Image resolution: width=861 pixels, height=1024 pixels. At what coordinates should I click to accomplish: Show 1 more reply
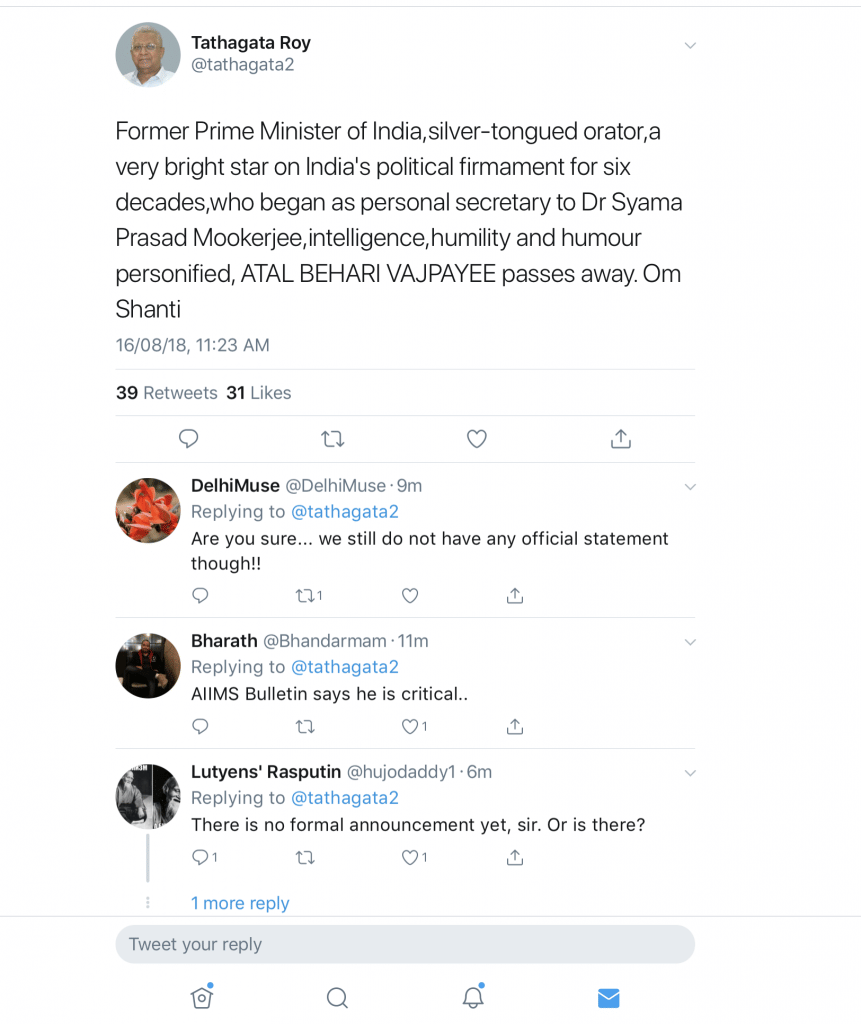click(x=240, y=903)
